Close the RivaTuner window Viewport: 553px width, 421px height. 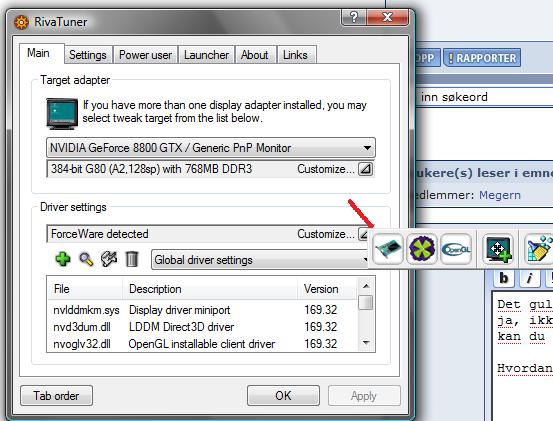388,17
